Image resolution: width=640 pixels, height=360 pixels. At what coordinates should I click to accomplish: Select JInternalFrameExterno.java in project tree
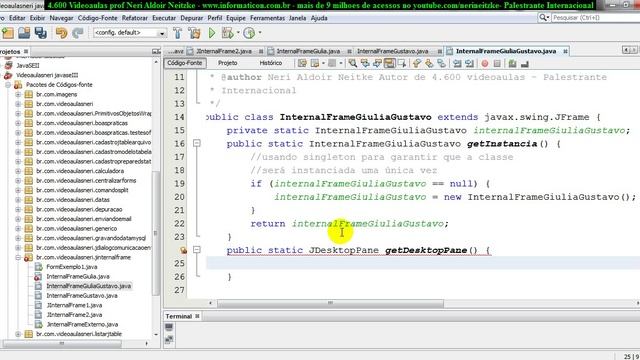pos(82,324)
